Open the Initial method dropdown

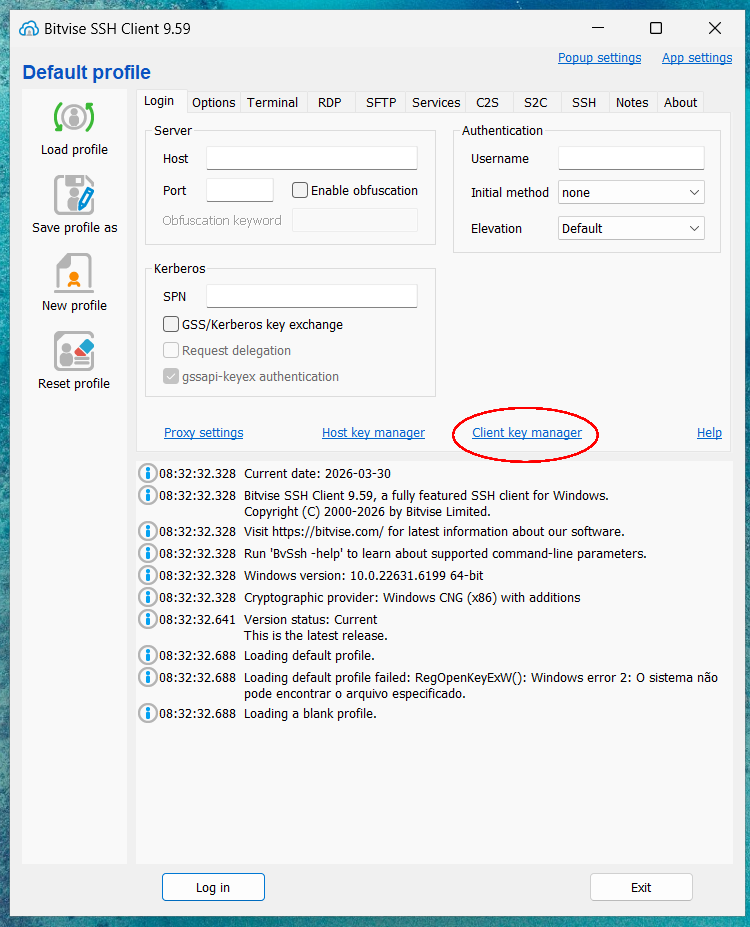(631, 192)
